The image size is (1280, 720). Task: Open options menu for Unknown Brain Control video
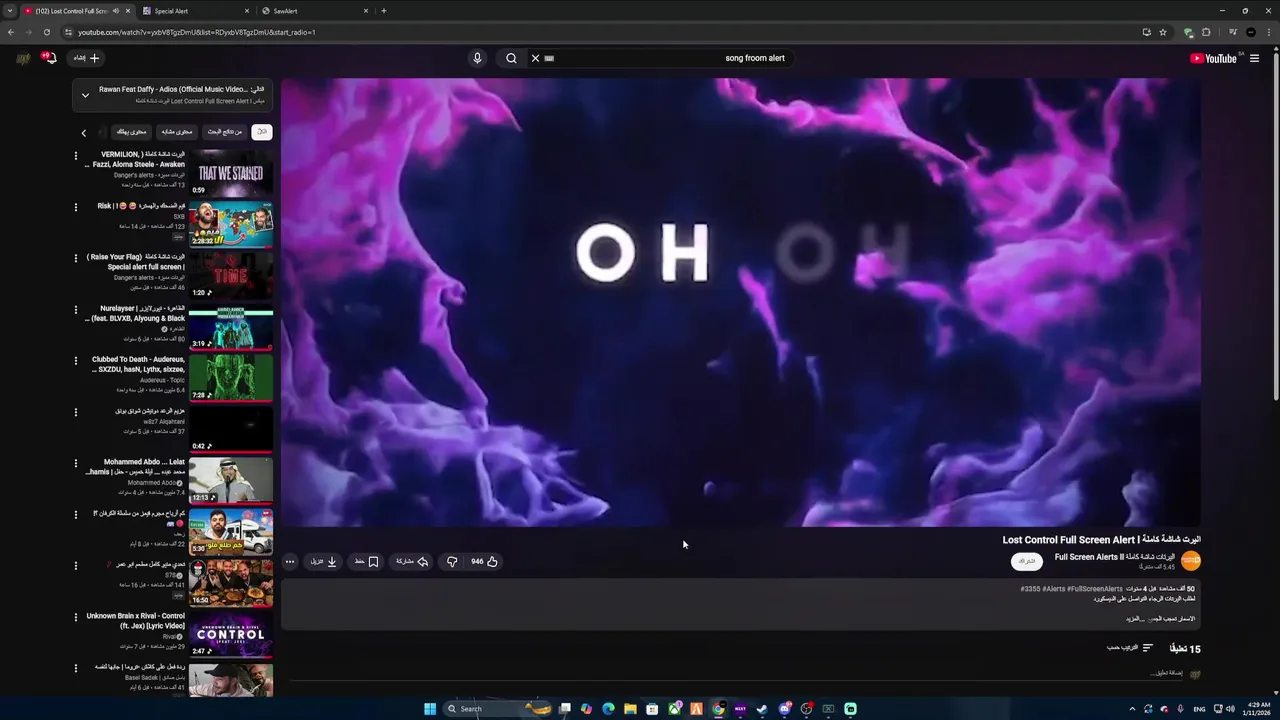(75, 617)
